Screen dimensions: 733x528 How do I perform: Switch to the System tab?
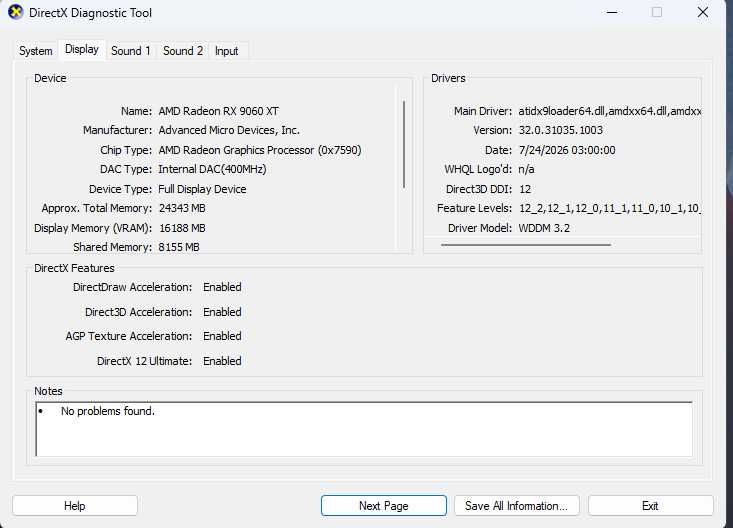click(36, 51)
